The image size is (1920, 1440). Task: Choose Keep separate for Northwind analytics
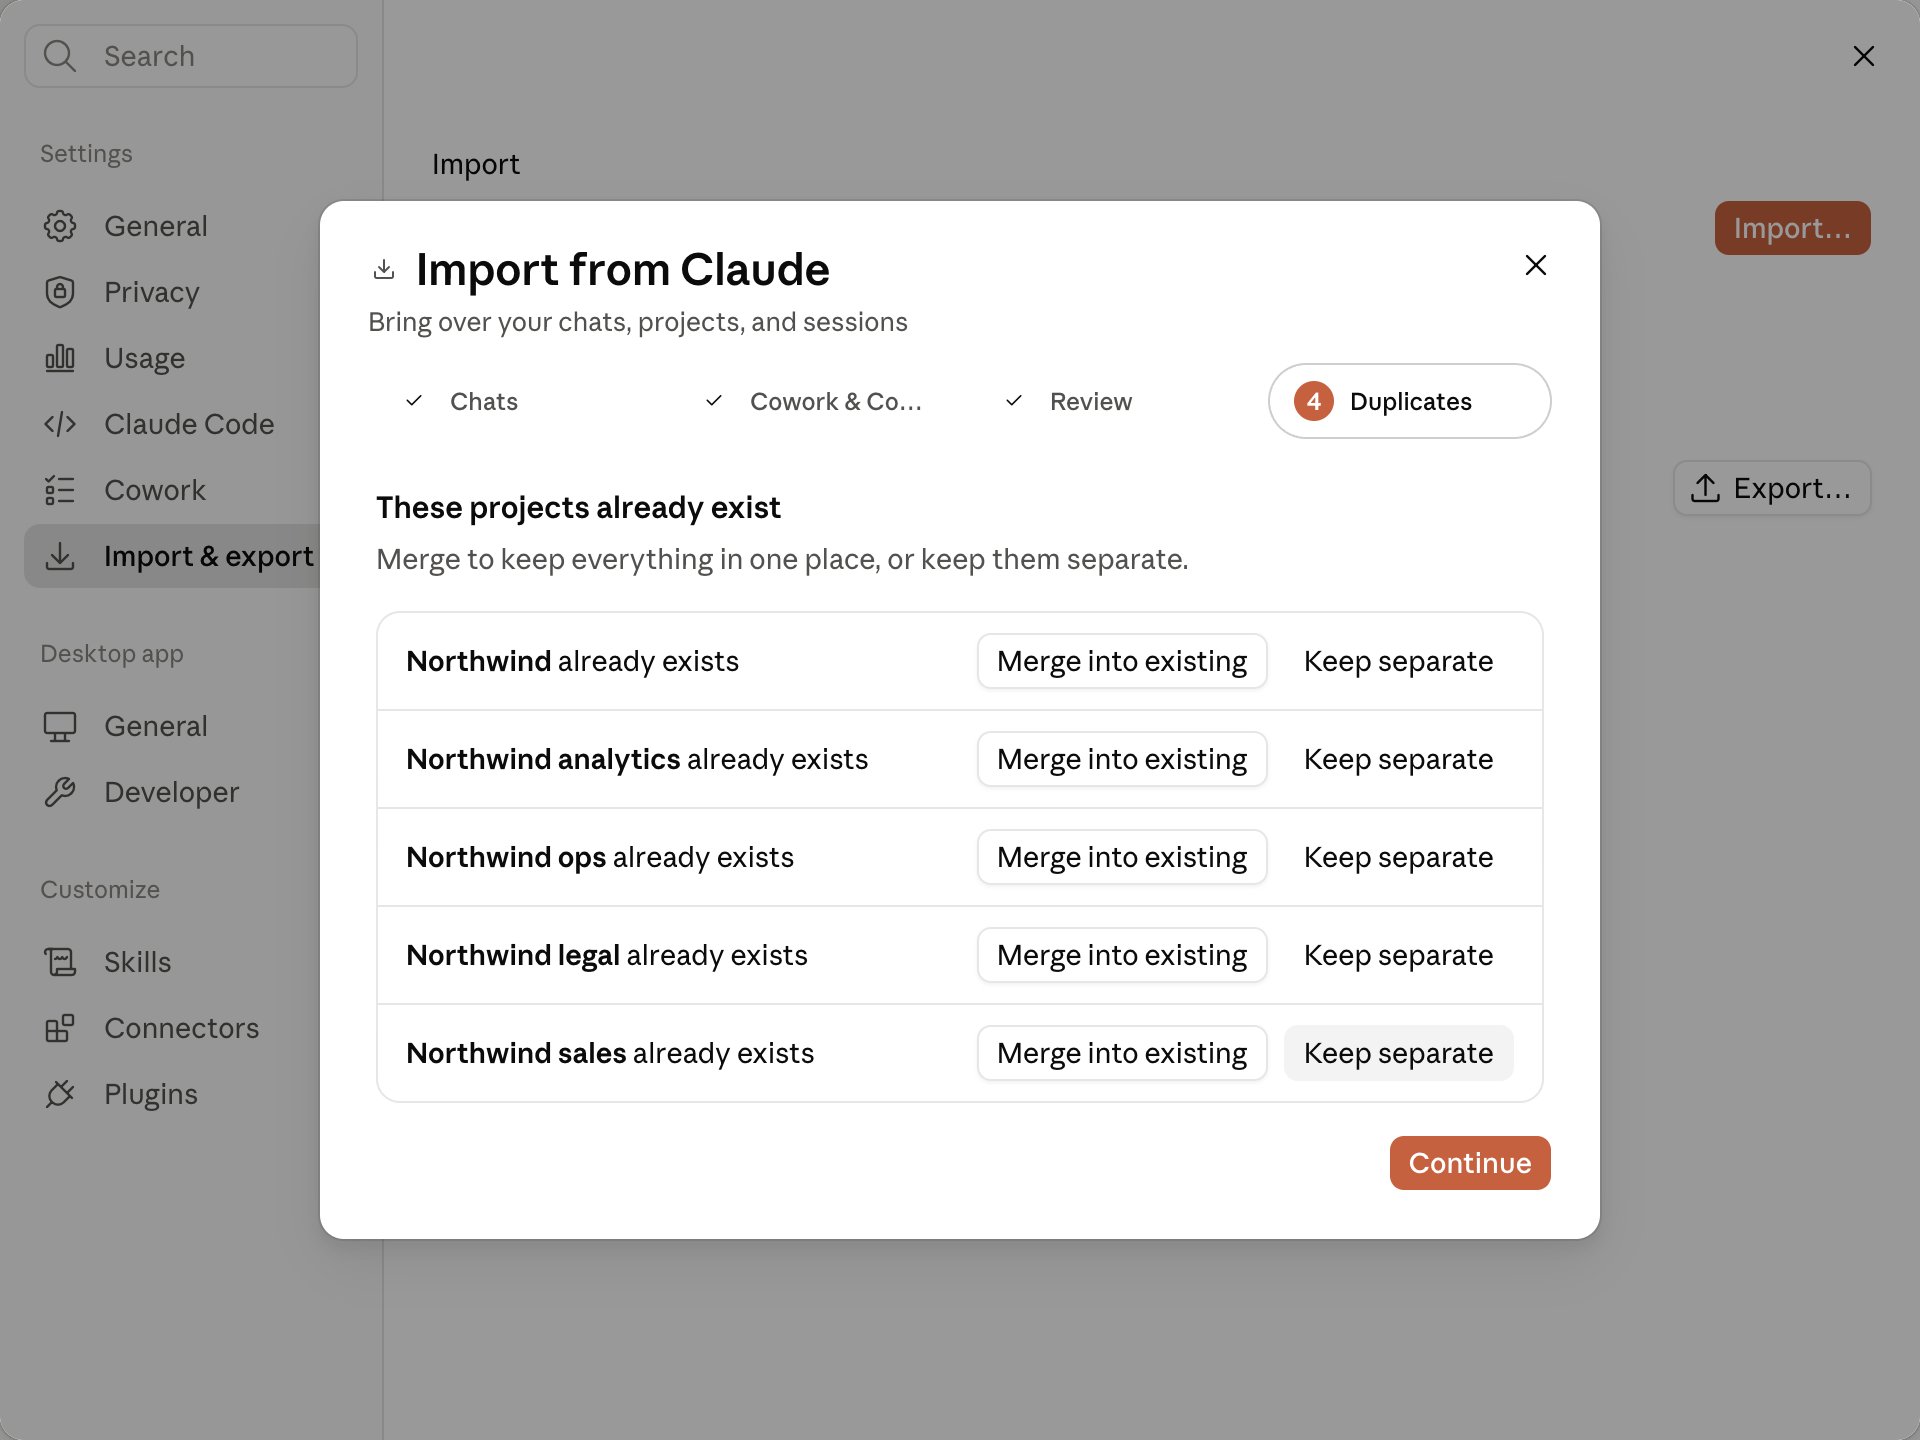(1398, 759)
